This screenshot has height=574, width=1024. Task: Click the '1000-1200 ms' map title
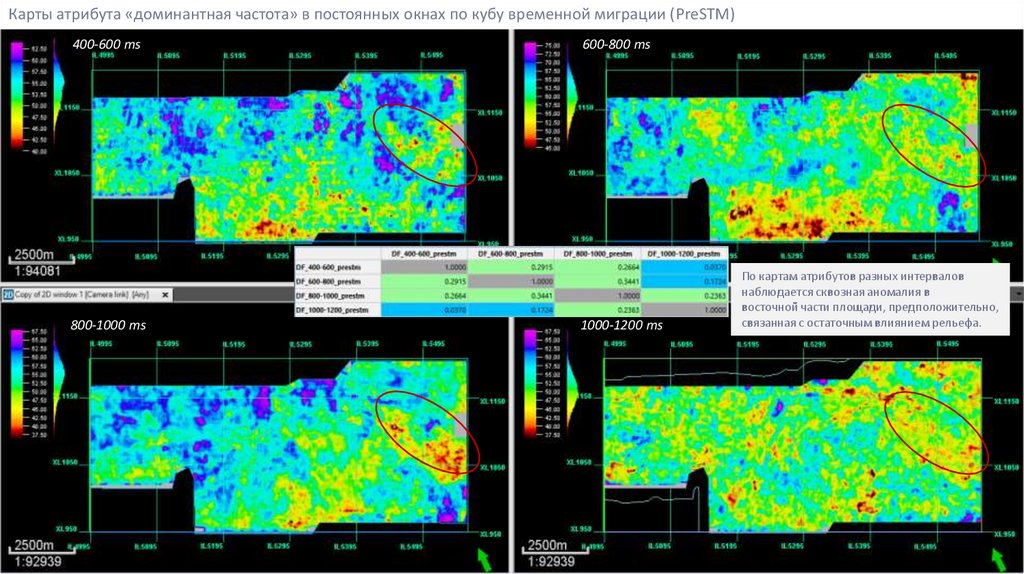(621, 325)
